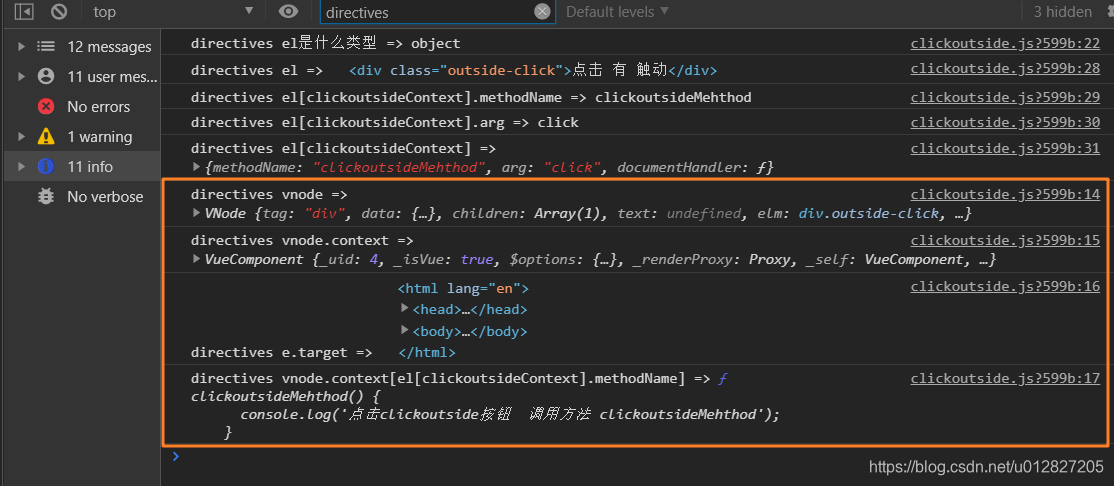Expand the <head> element node

[404, 309]
